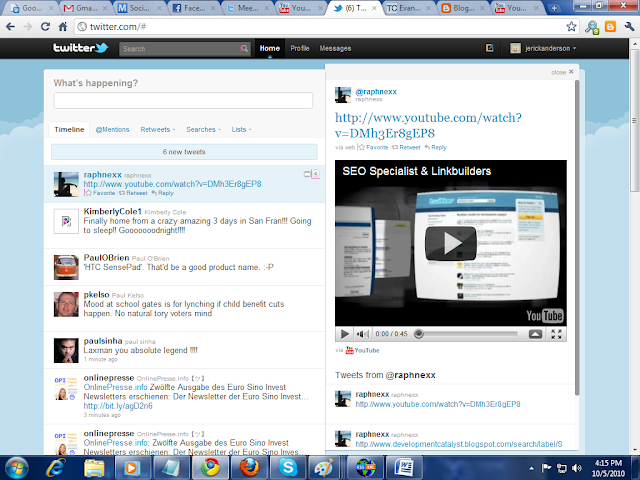
Task: Retweet from the detail pane
Action: (406, 147)
